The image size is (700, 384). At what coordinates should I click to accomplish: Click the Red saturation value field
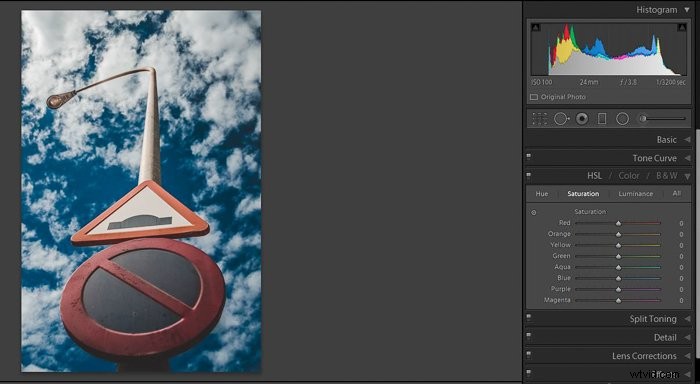(x=681, y=223)
